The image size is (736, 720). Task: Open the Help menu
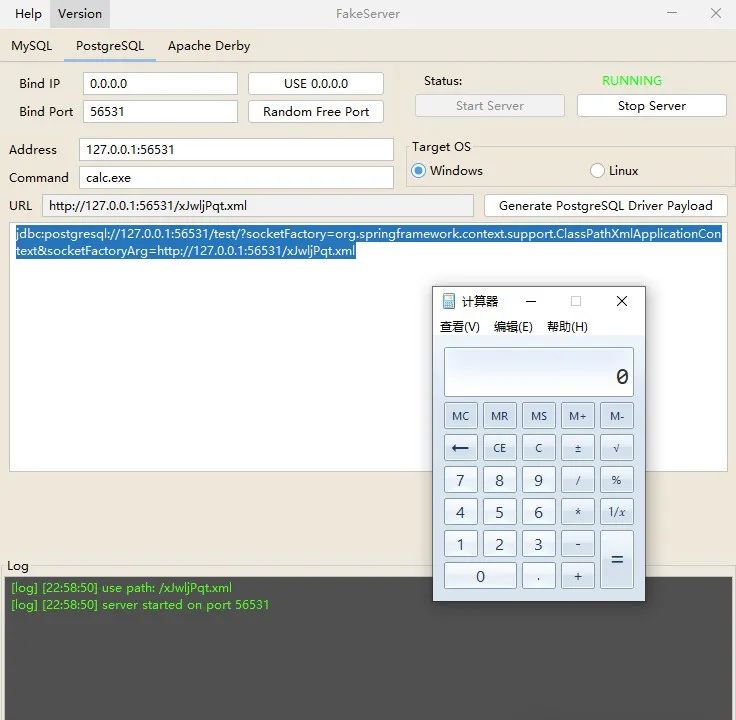[28, 14]
